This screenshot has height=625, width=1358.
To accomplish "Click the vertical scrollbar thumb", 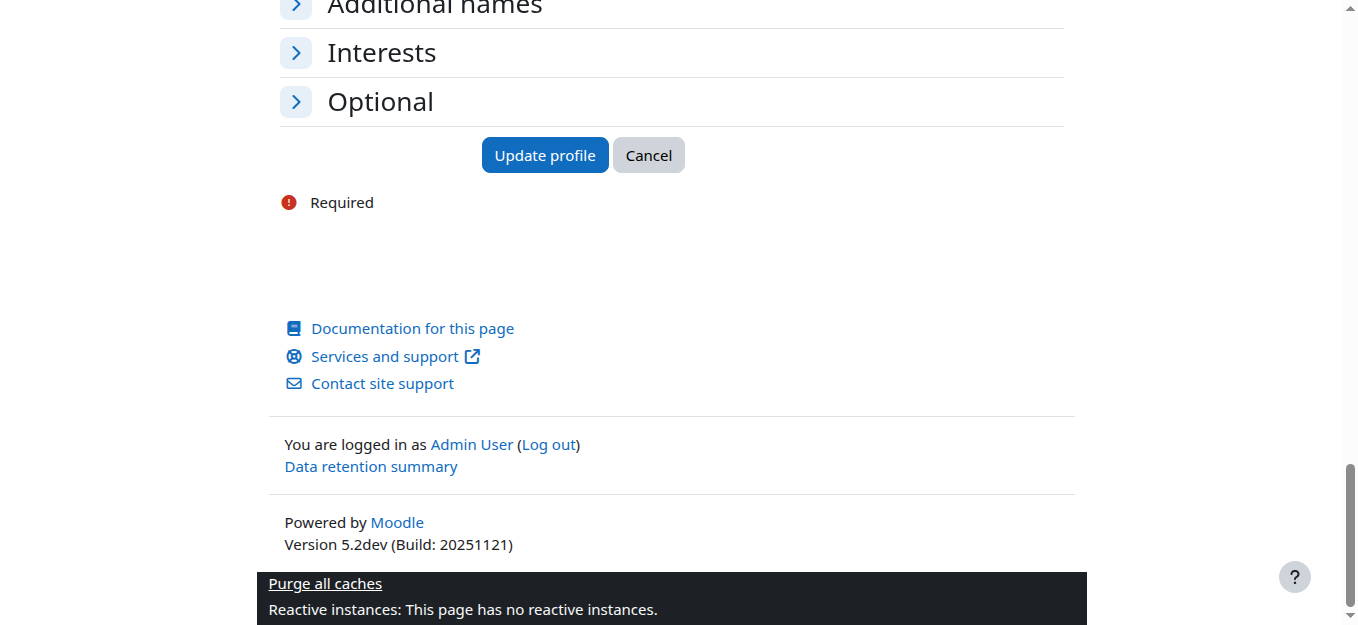I will 1350,534.
